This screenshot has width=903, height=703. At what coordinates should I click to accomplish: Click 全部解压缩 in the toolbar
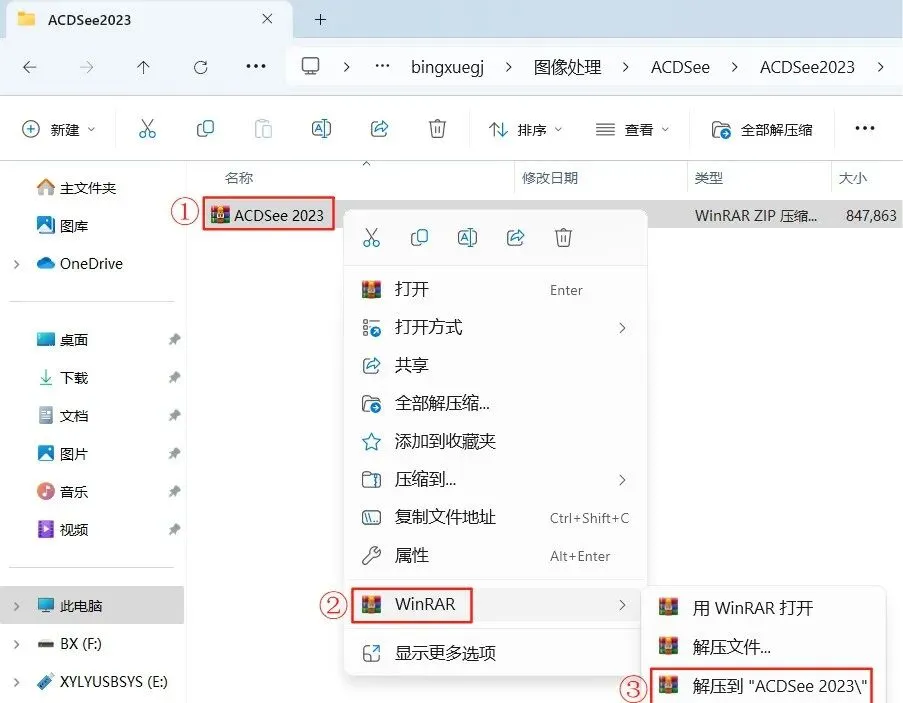coord(762,130)
